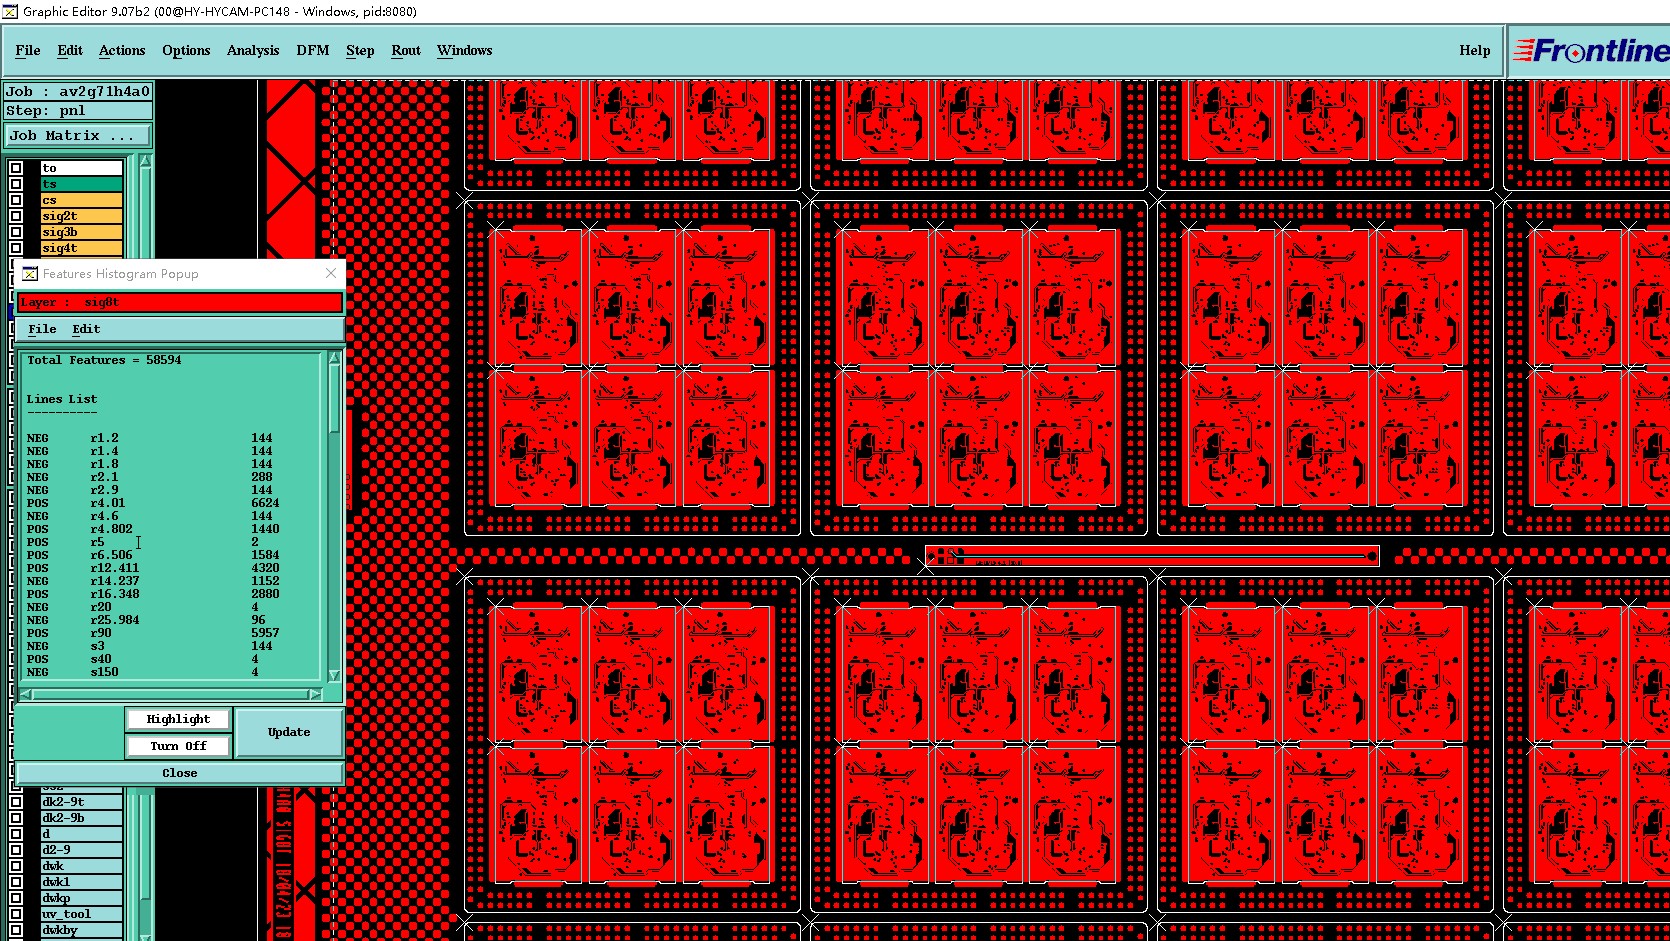Click the Highlight button
Viewport: 1670px width, 941px height.
click(x=178, y=719)
